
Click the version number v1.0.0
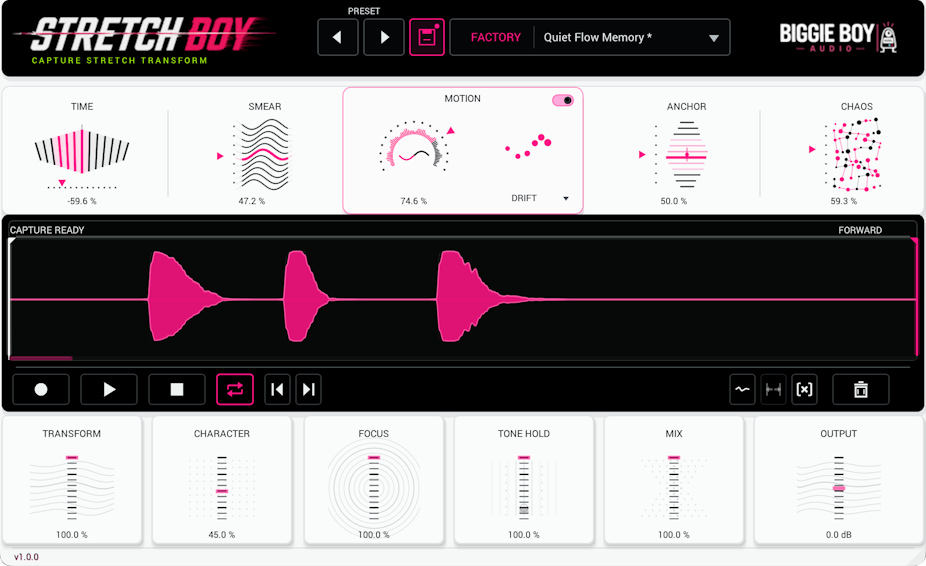click(27, 557)
